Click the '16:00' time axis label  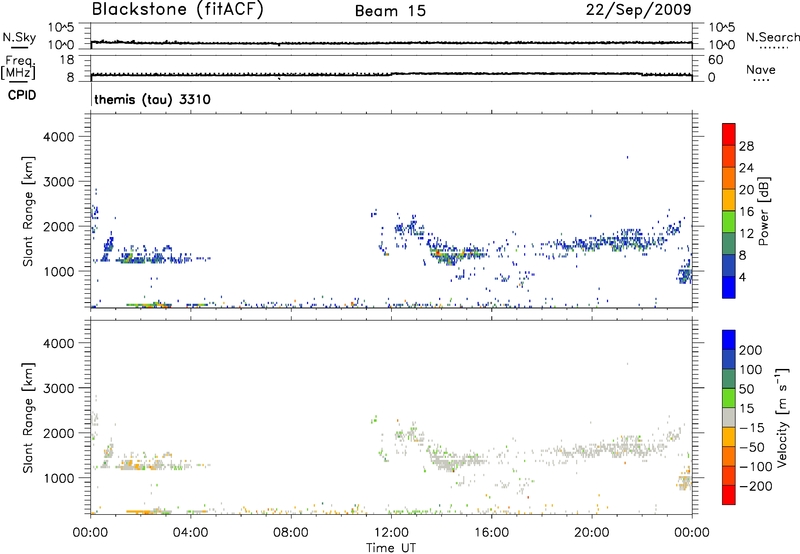[x=491, y=533]
